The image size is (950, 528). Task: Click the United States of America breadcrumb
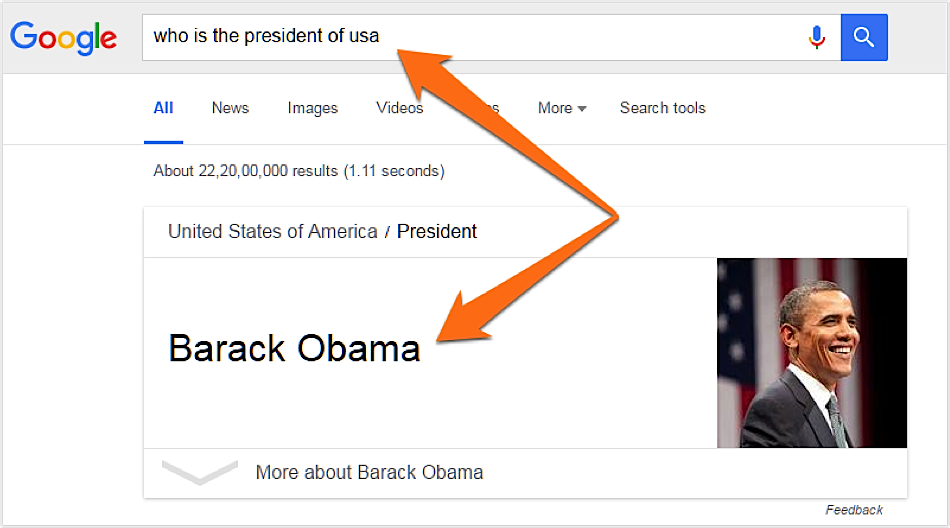click(x=273, y=232)
